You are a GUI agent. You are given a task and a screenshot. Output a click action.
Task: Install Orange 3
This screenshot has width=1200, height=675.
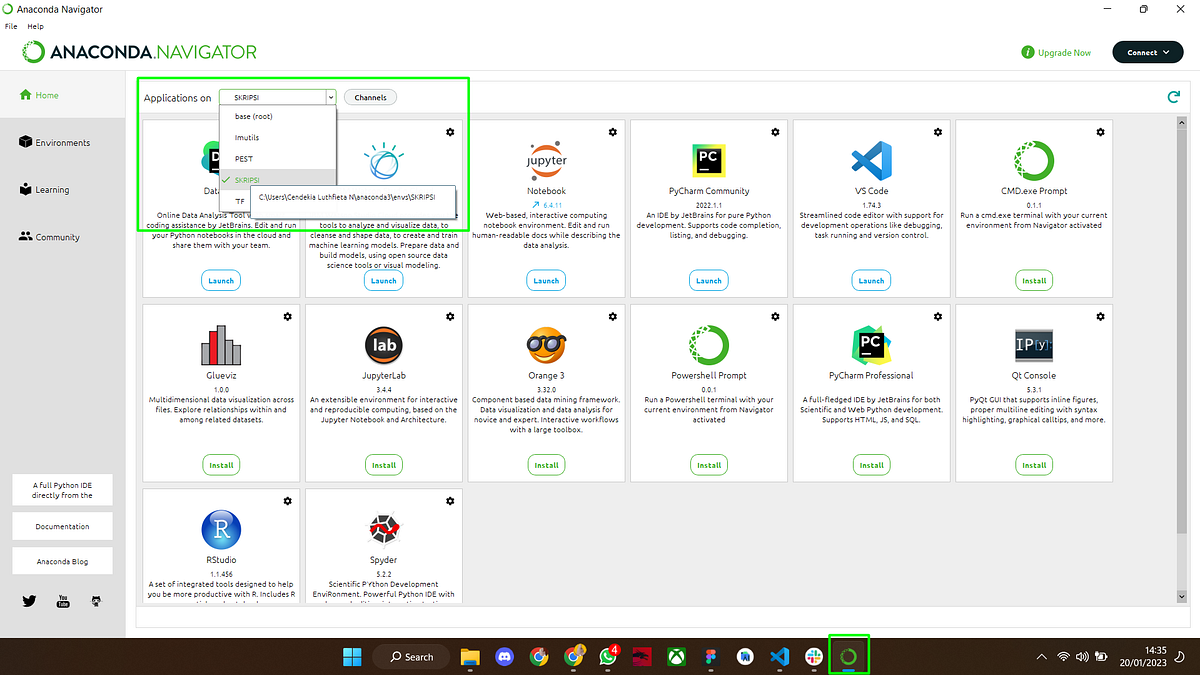546,465
